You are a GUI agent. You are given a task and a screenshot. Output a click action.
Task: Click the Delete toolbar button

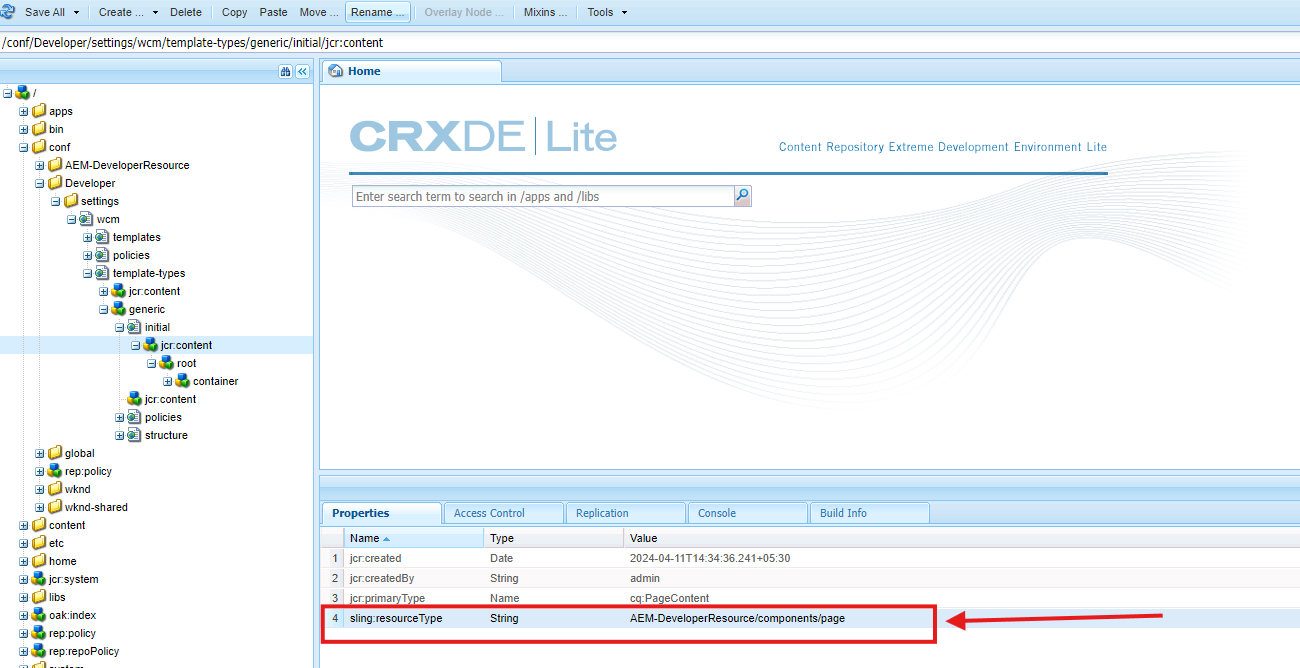185,12
